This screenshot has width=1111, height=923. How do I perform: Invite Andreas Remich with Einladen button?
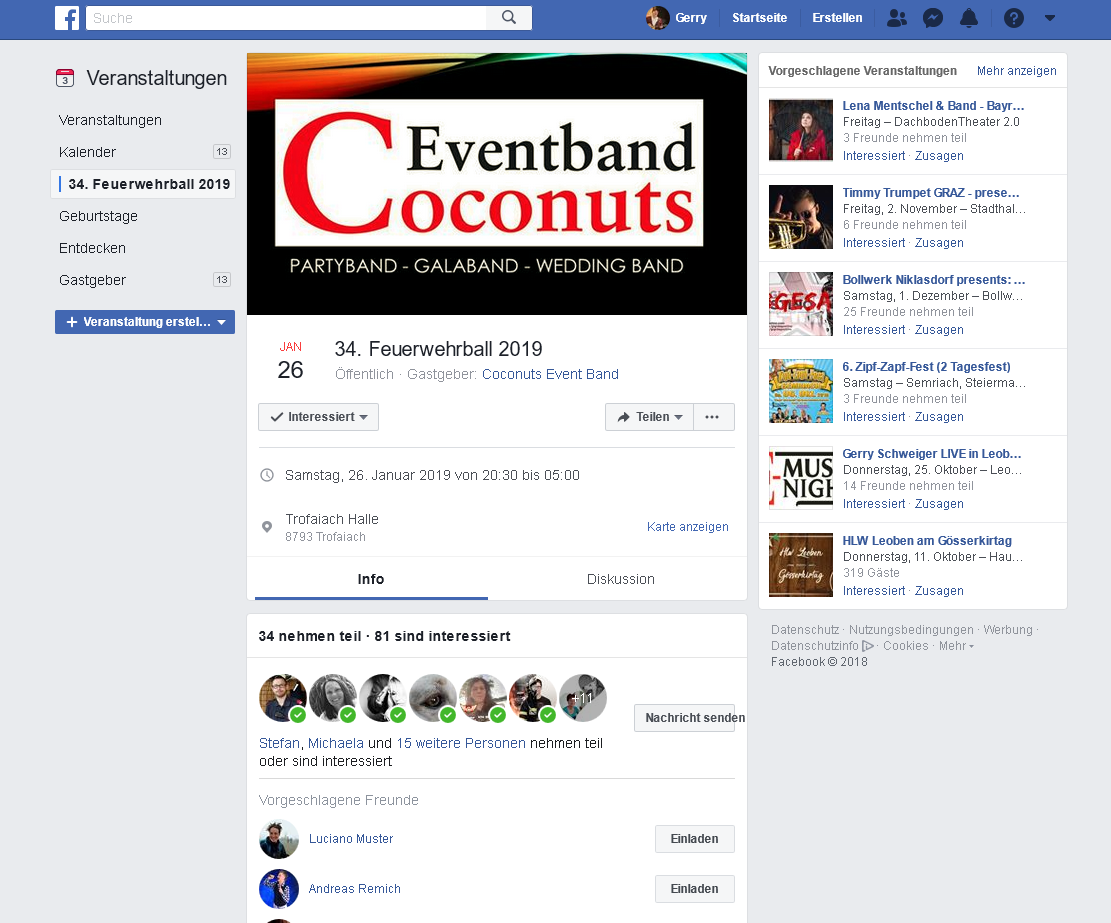(694, 890)
